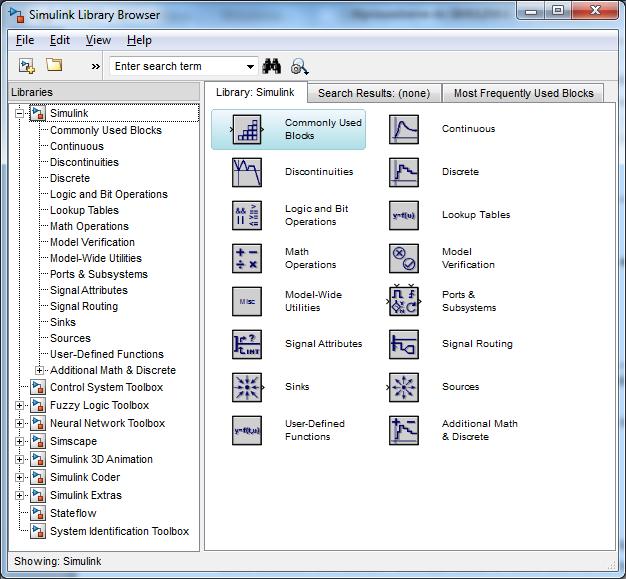The width and height of the screenshot is (626, 579).
Task: Select Sinks in the Libraries tree
Action: (x=63, y=322)
